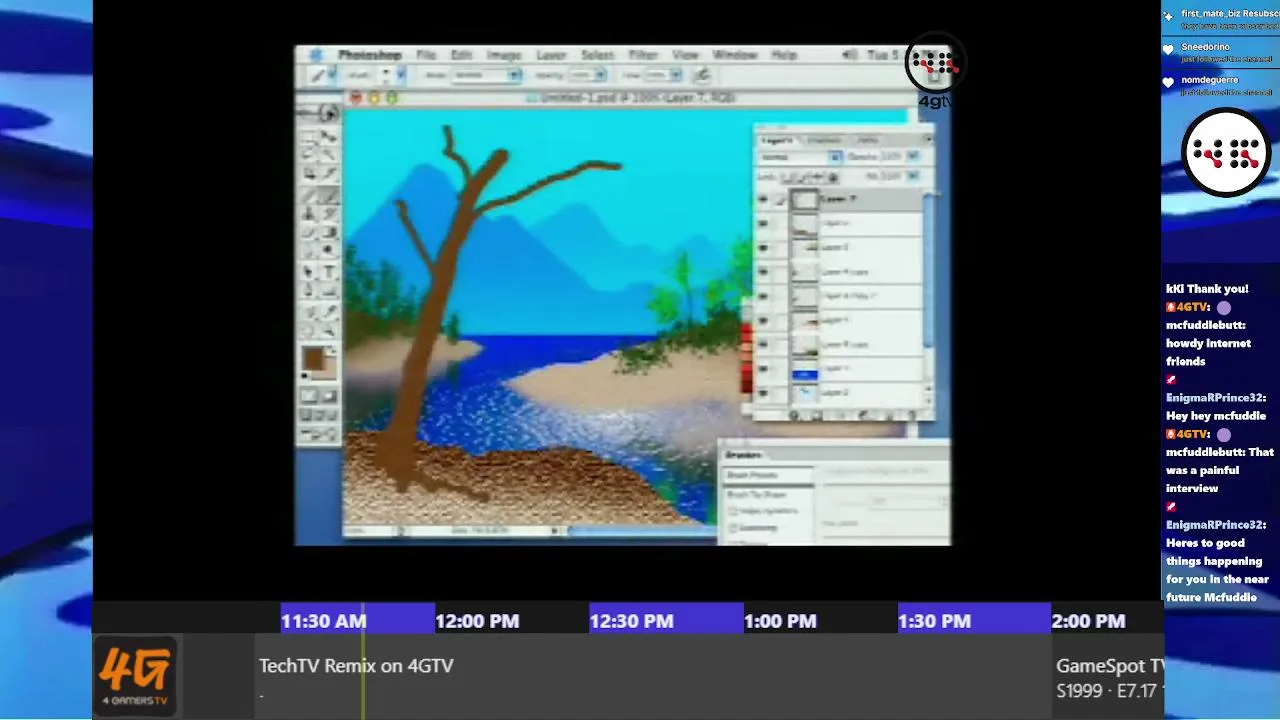Switch to Quick Mask mode in the toolbox
The width and height of the screenshot is (1280, 720).
coord(328,397)
